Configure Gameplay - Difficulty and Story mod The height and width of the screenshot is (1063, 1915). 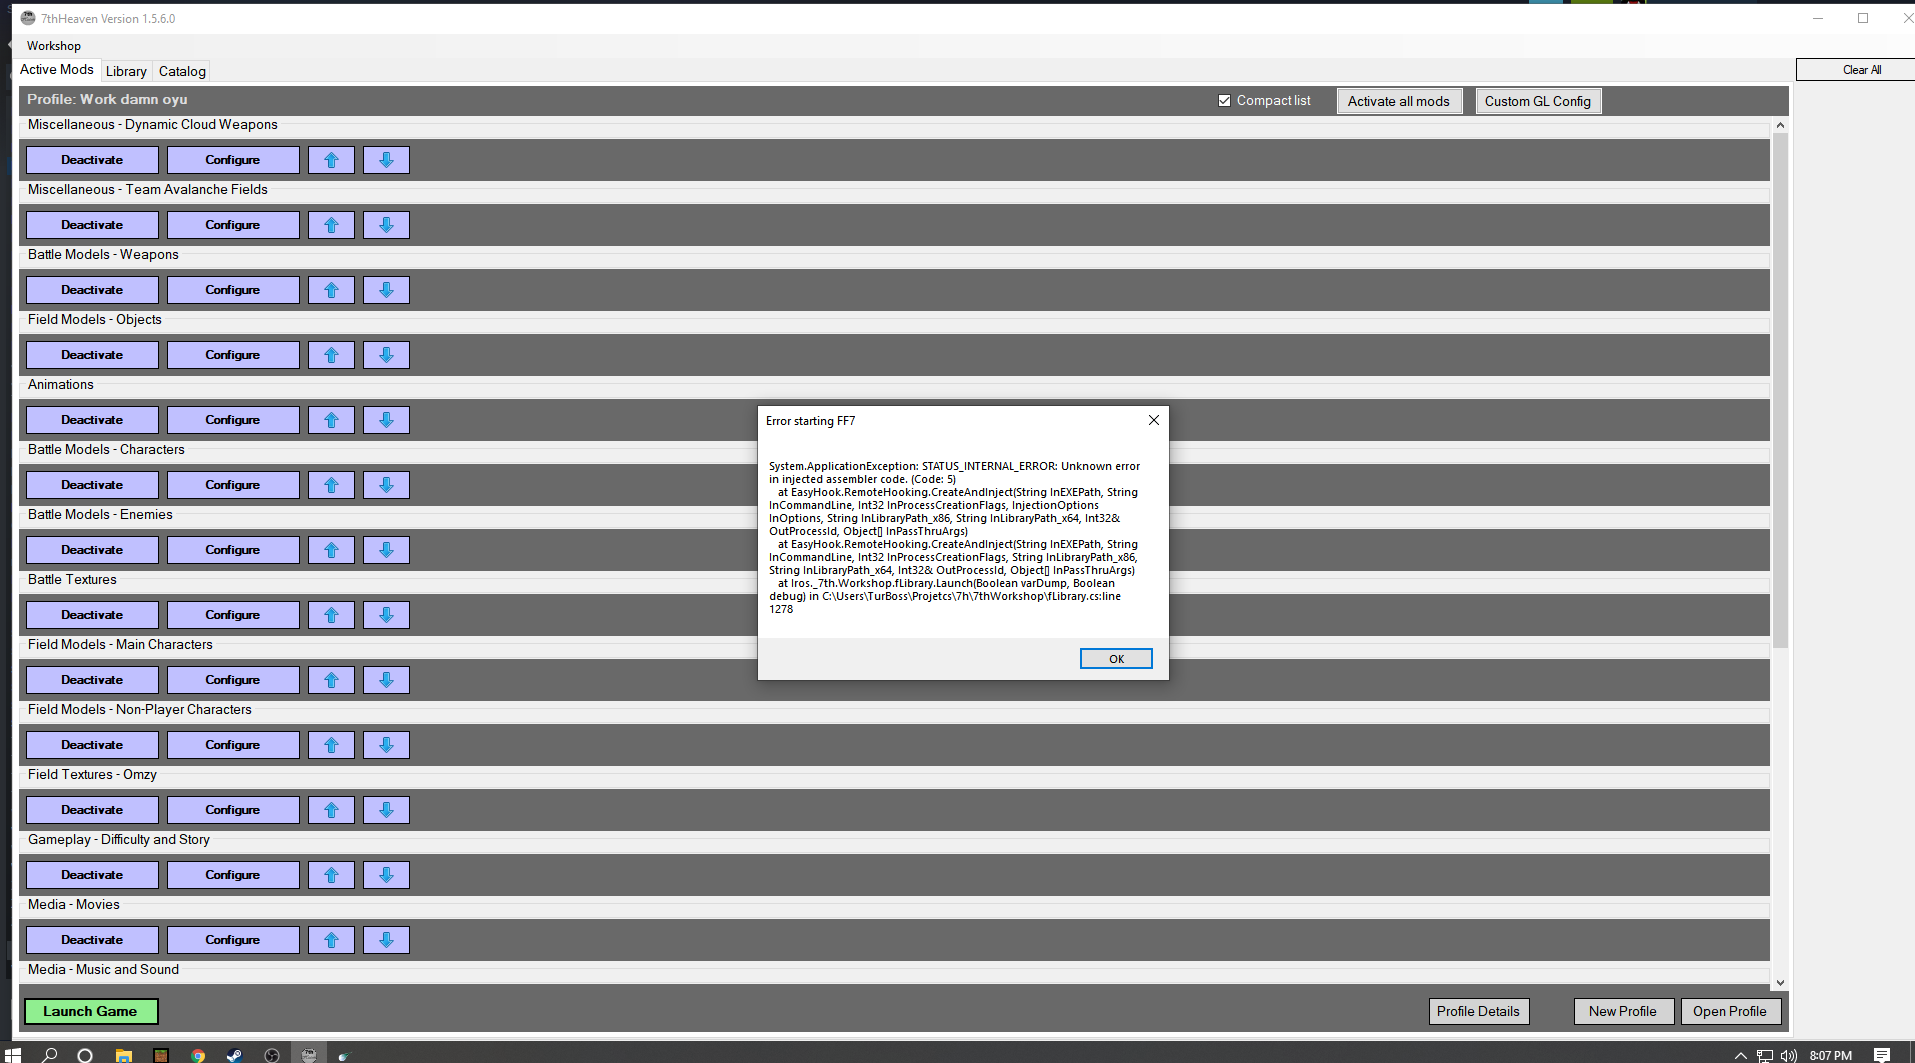tap(233, 875)
